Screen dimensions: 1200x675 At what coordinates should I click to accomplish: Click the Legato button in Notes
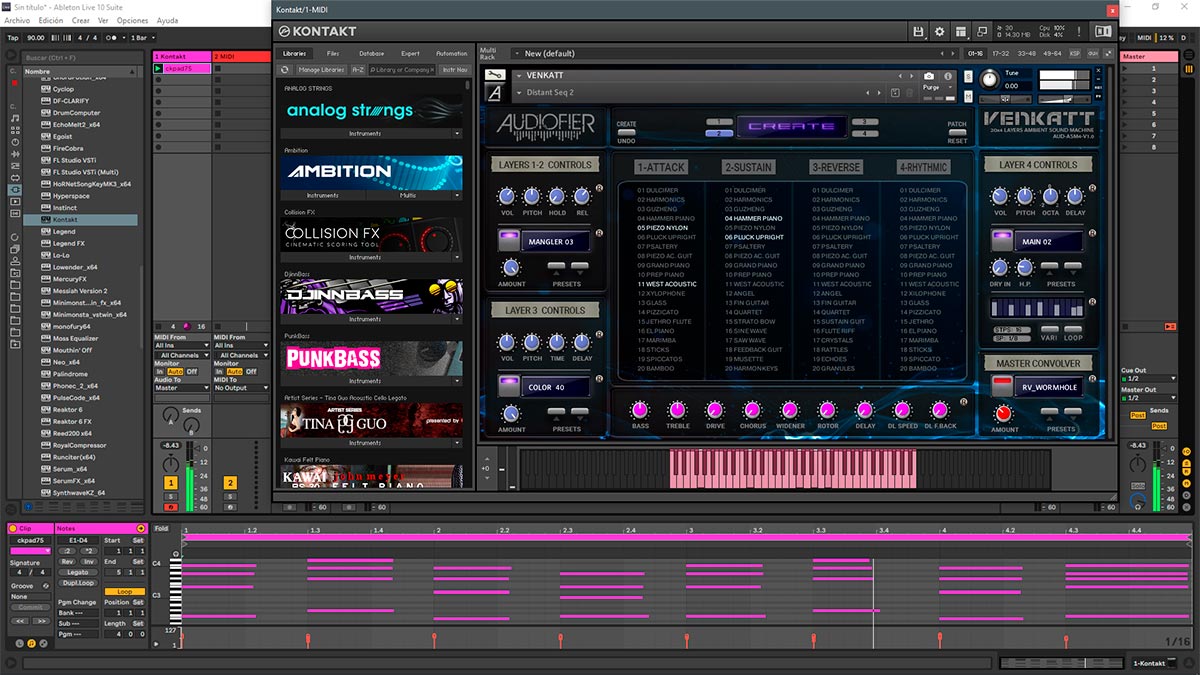pyautogui.click(x=78, y=572)
